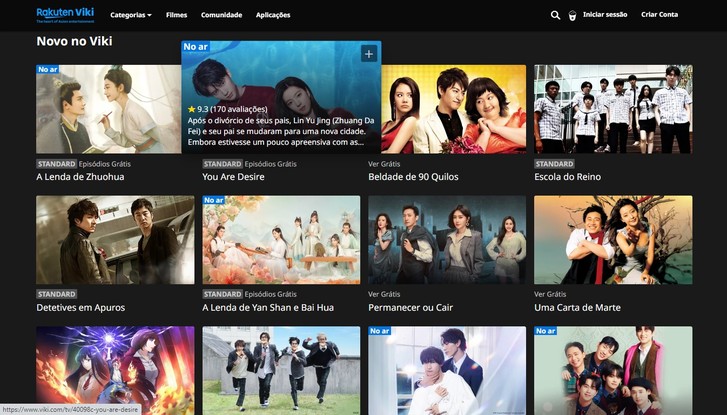Click the STANDARD badge above You Are Desire title
This screenshot has width=727, height=415.
point(223,164)
